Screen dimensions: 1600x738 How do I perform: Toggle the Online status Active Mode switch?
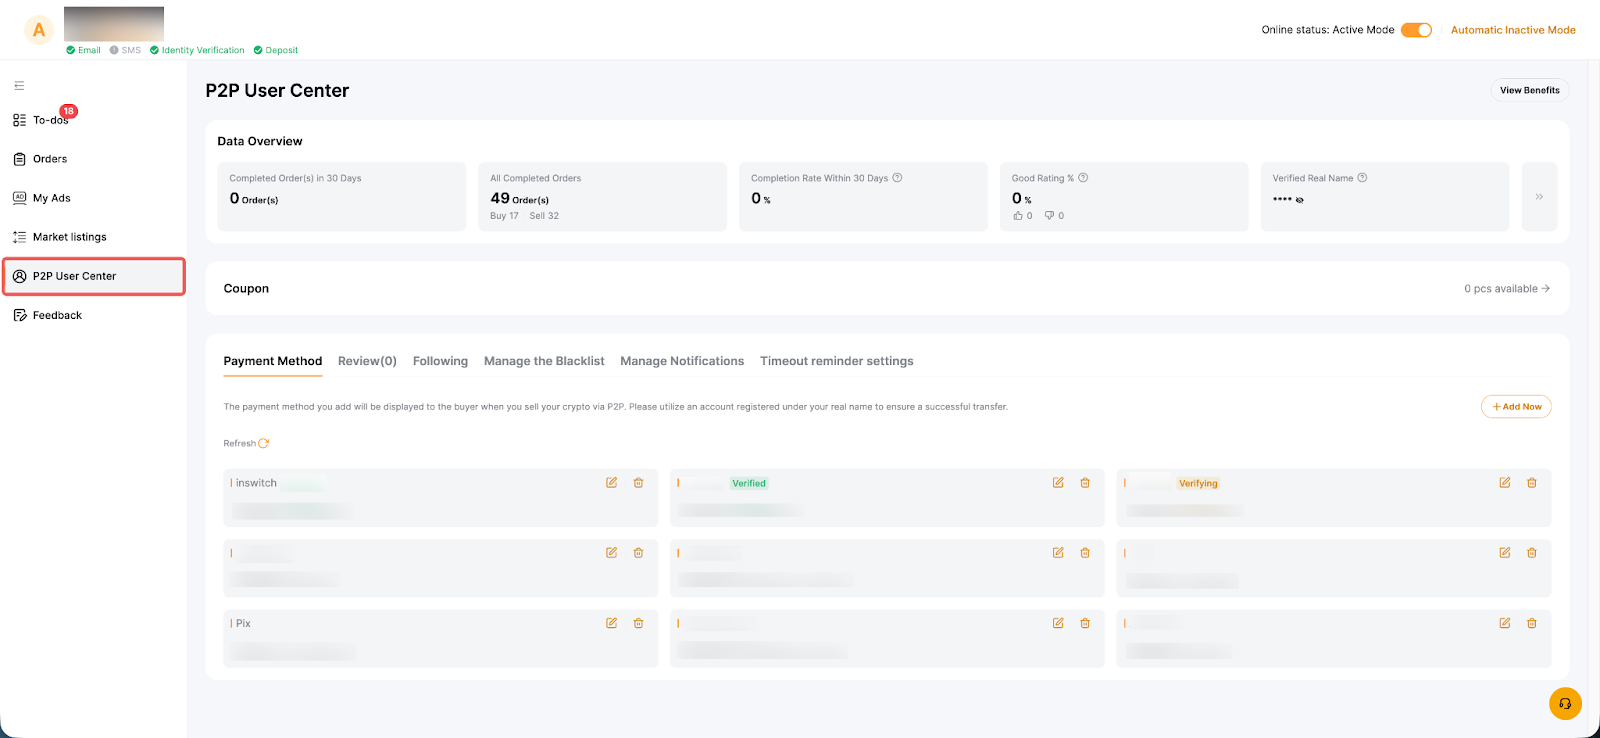tap(1416, 30)
